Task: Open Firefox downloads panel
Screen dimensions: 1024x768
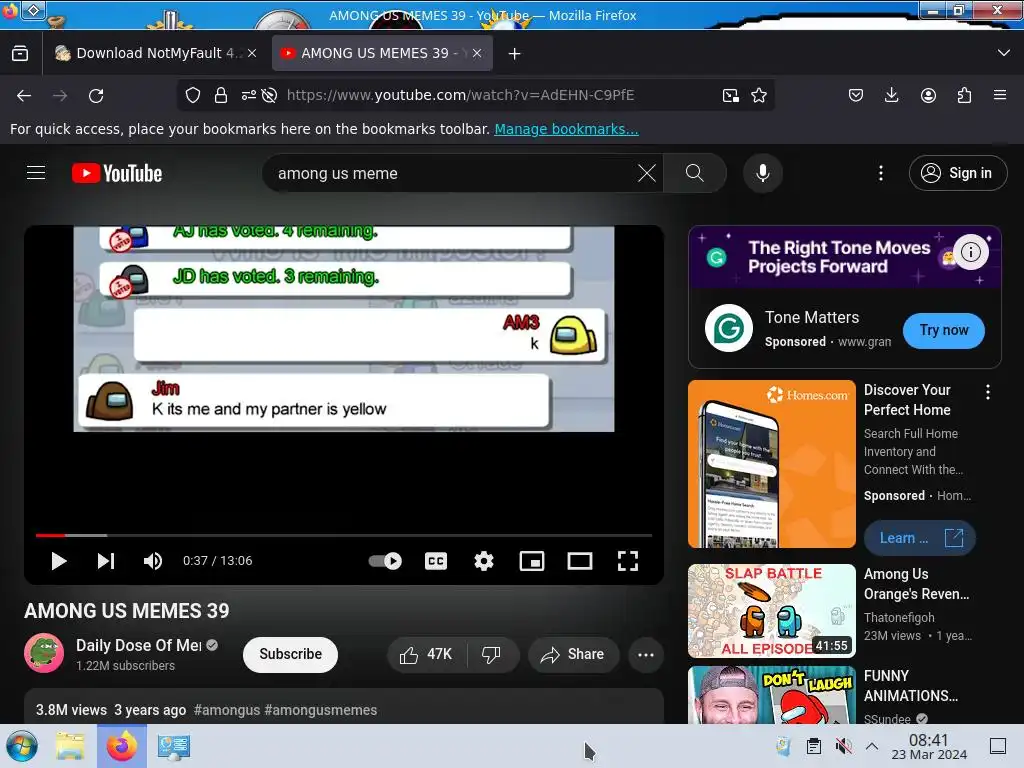Action: coord(891,95)
